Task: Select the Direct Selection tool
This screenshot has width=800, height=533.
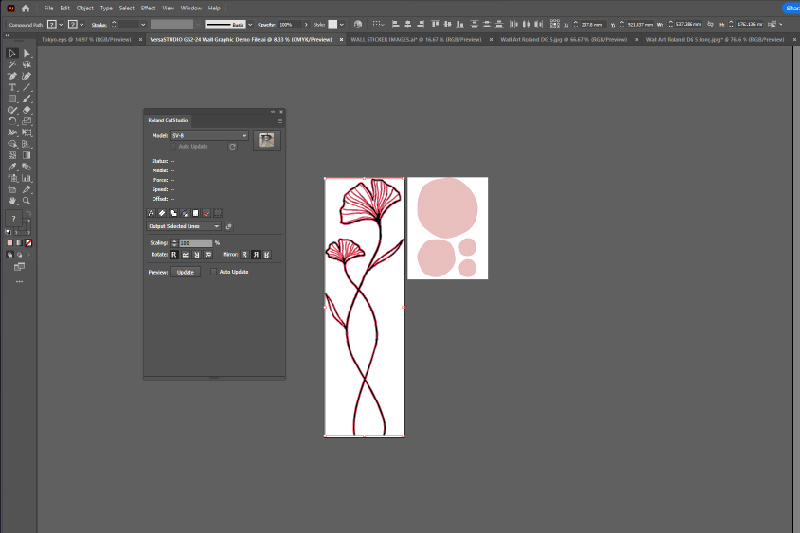Action: [27, 53]
